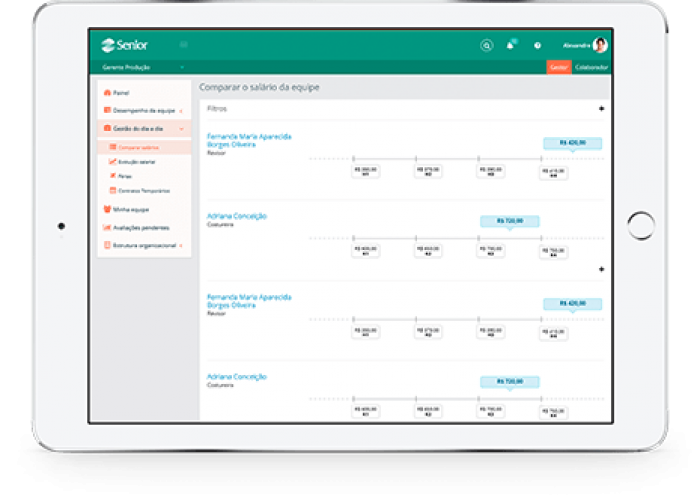Expand filters with the plus icon
700x500 pixels.
click(601, 108)
